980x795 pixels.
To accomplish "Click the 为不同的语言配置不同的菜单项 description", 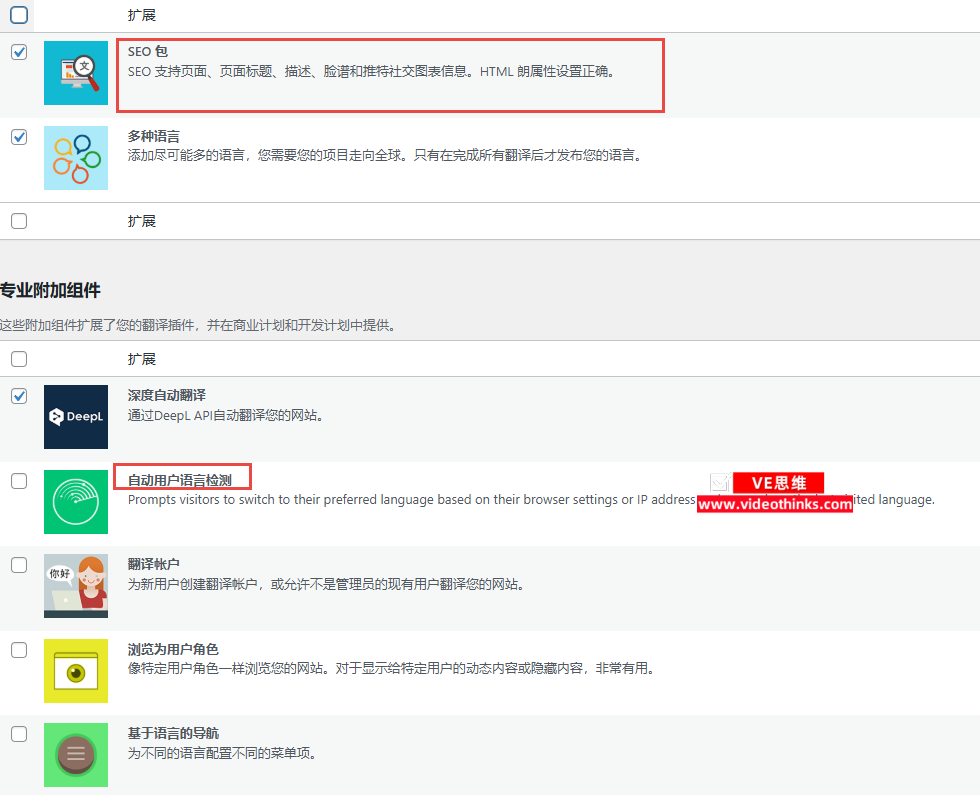I will (x=222, y=753).
